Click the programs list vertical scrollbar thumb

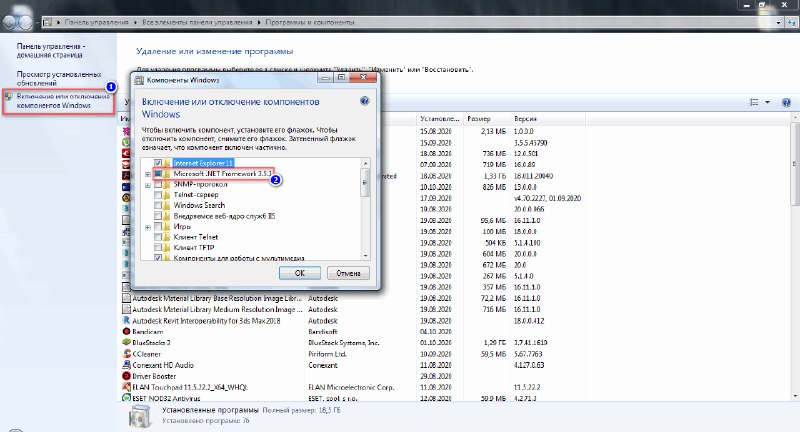coord(794,163)
